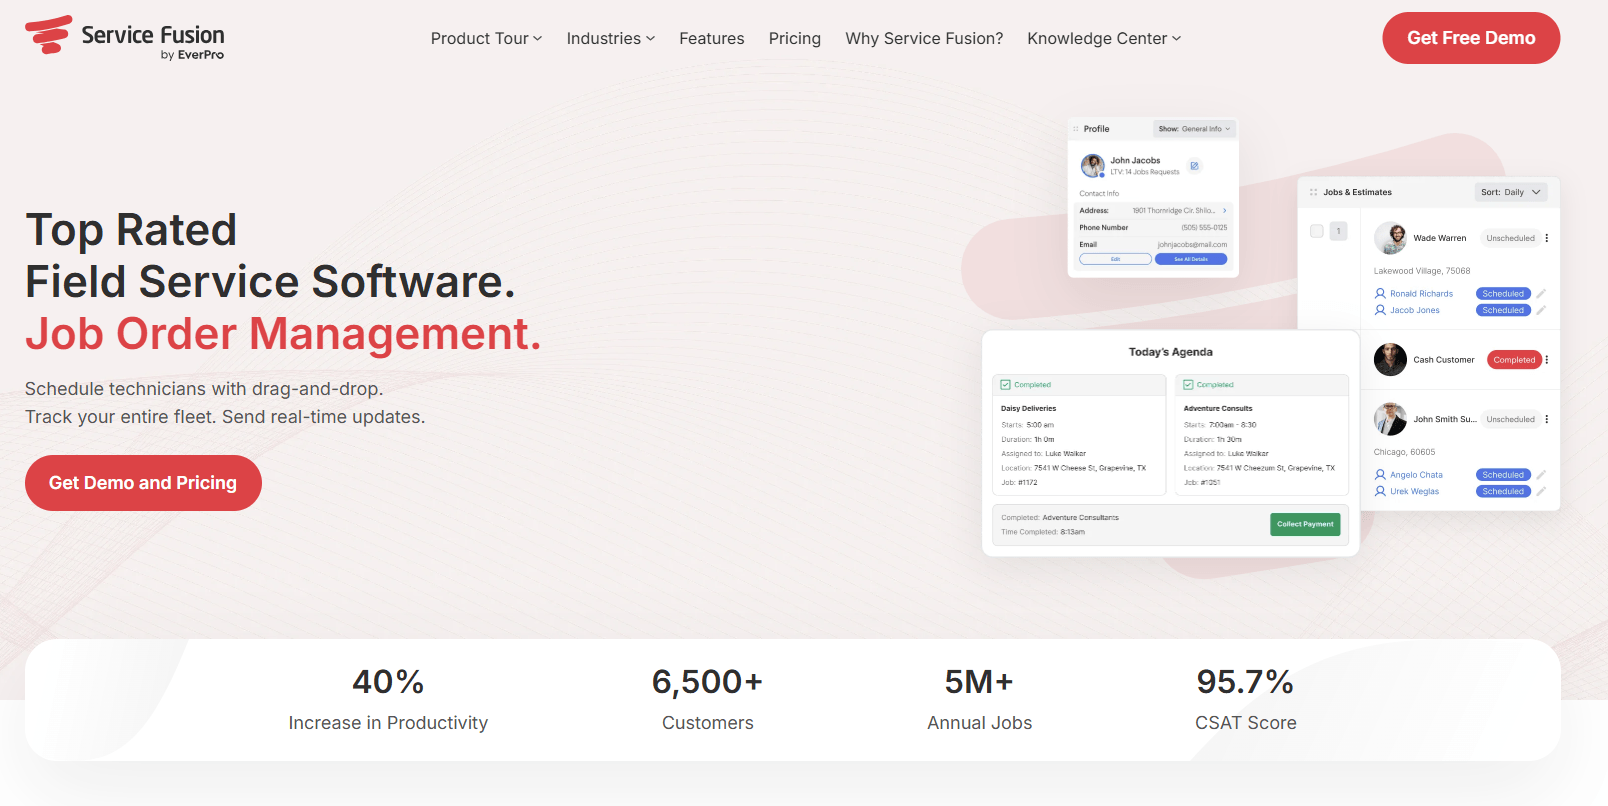Click the edit icon beside John Jacobs
The width and height of the screenshot is (1608, 806).
point(1194,166)
